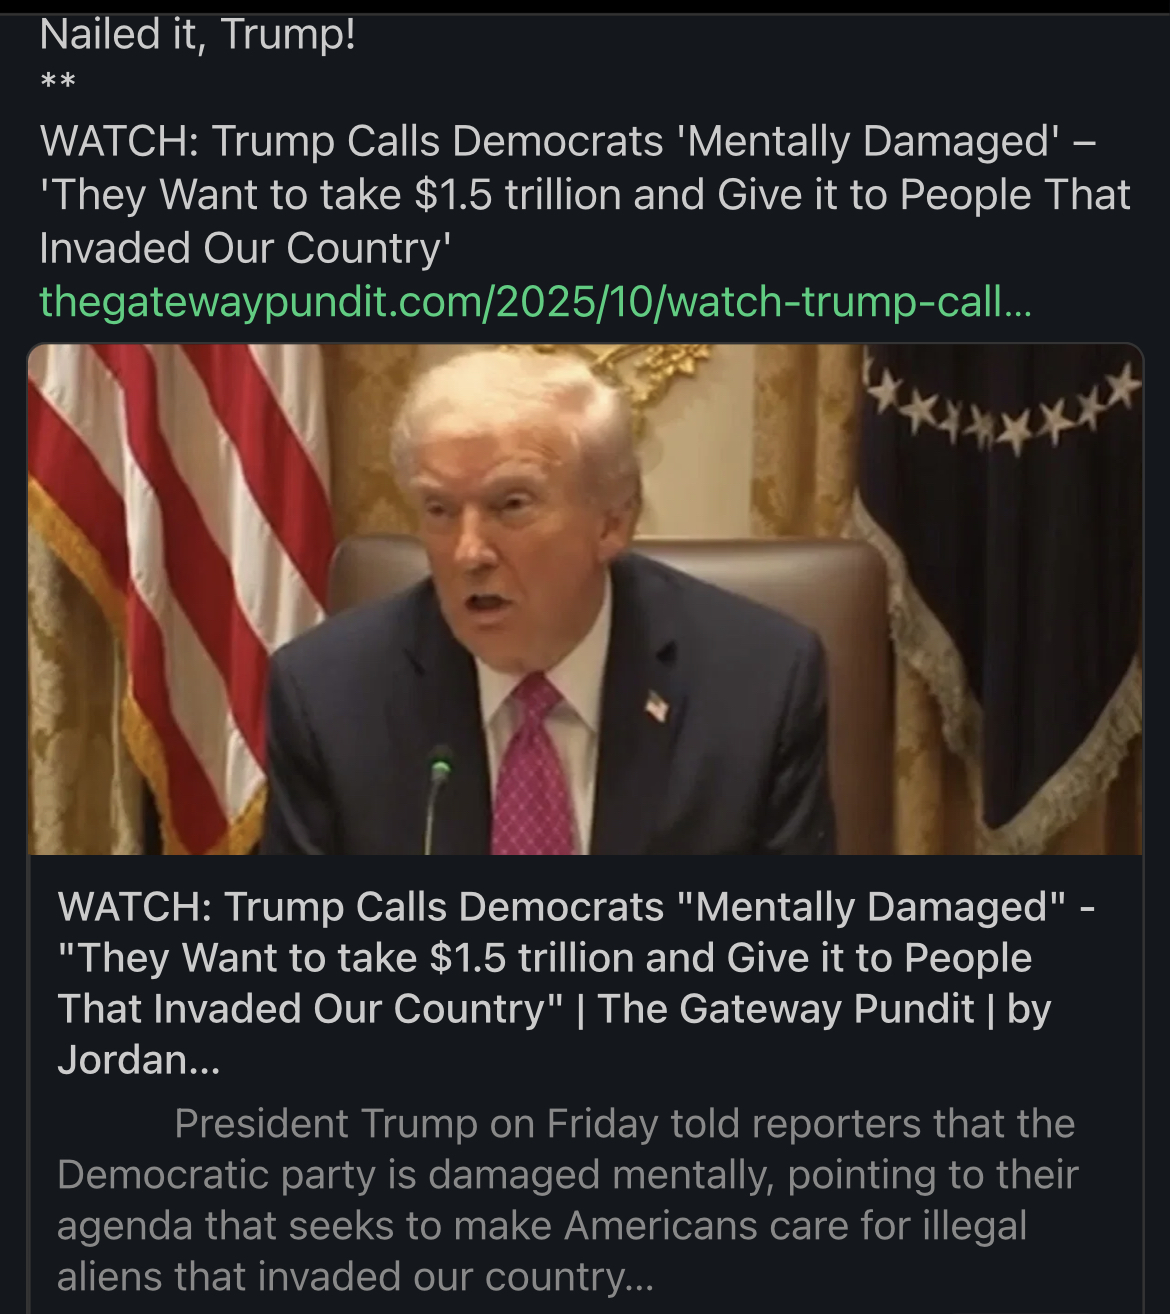Open the Trump video preview image

pyautogui.click(x=585, y=600)
